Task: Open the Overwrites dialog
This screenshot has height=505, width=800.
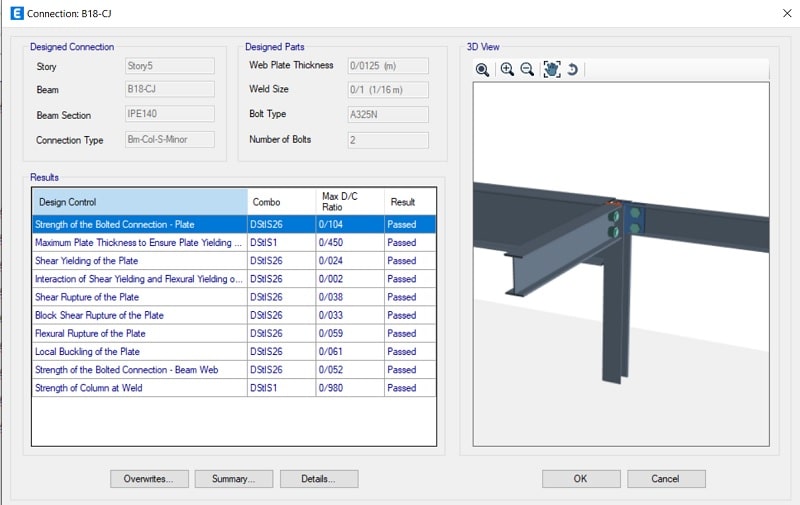Action: [x=149, y=478]
